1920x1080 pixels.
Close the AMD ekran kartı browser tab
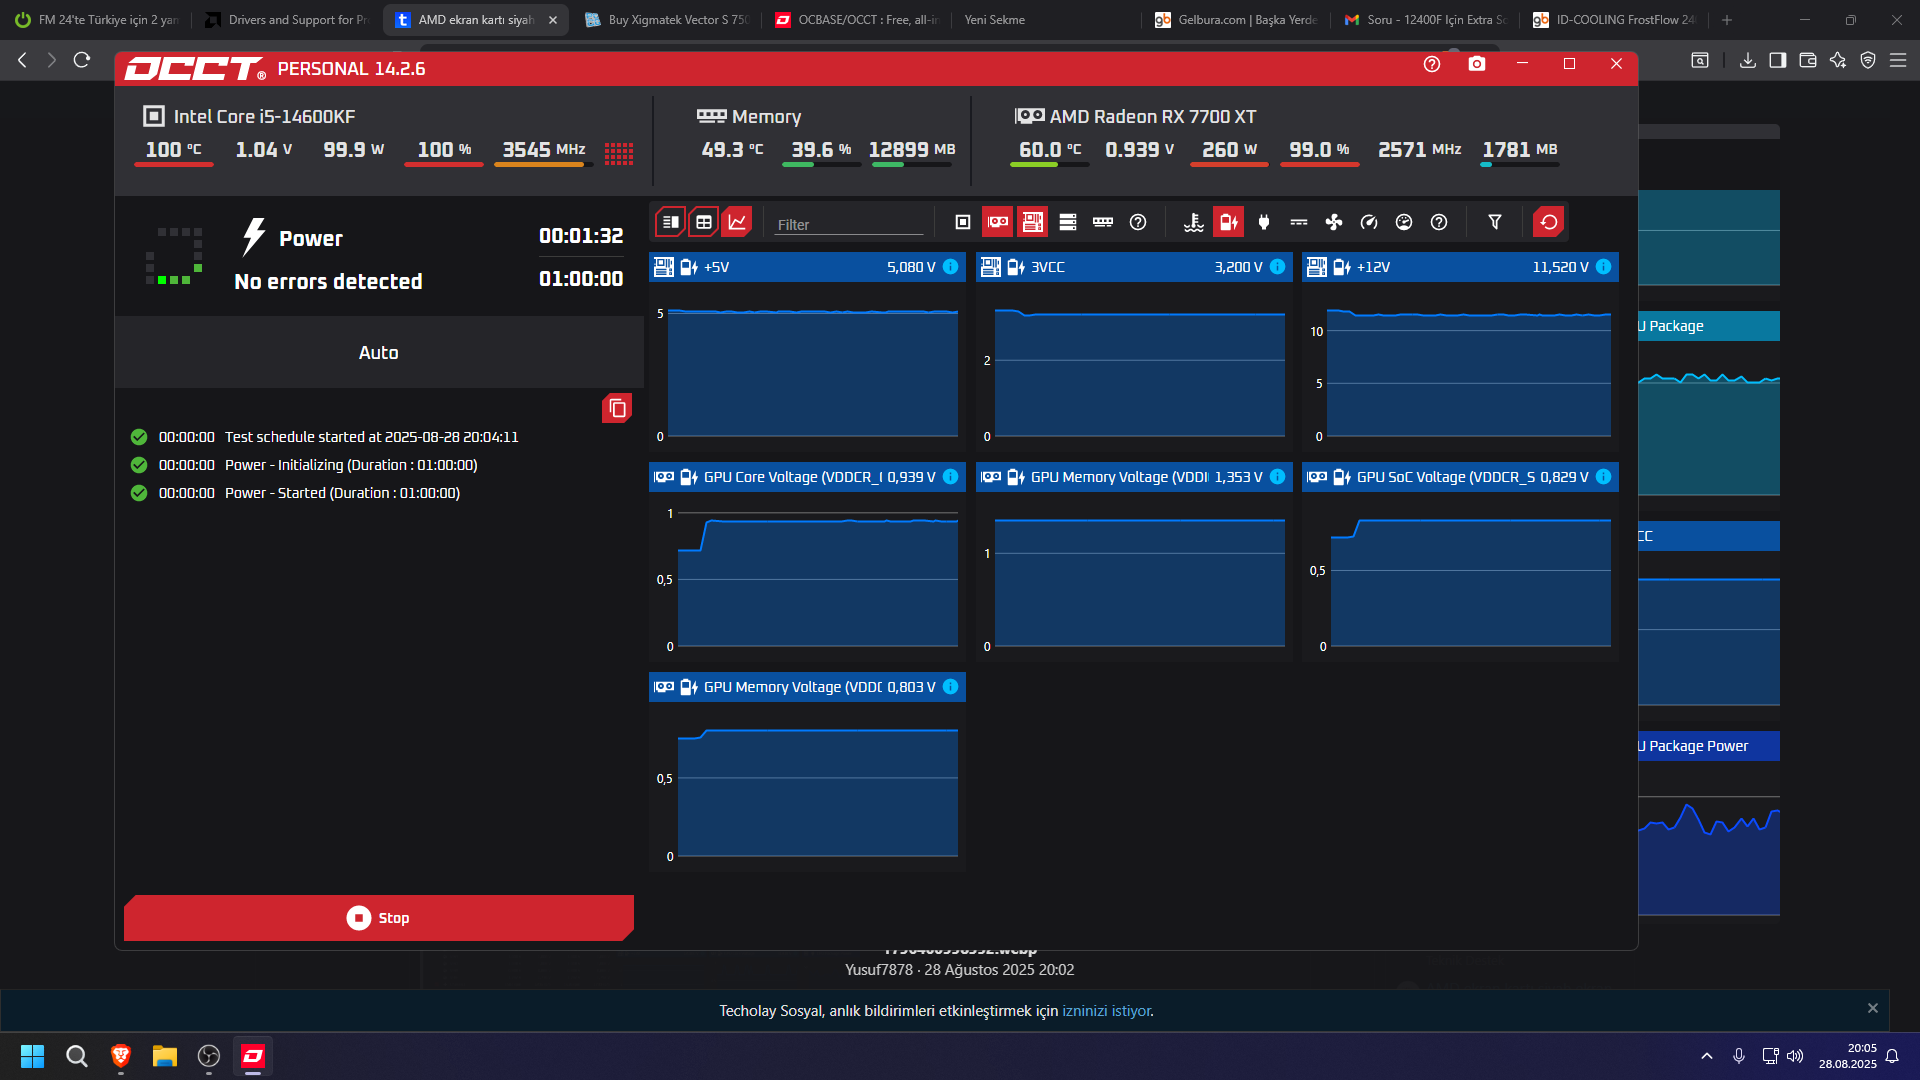pos(553,20)
